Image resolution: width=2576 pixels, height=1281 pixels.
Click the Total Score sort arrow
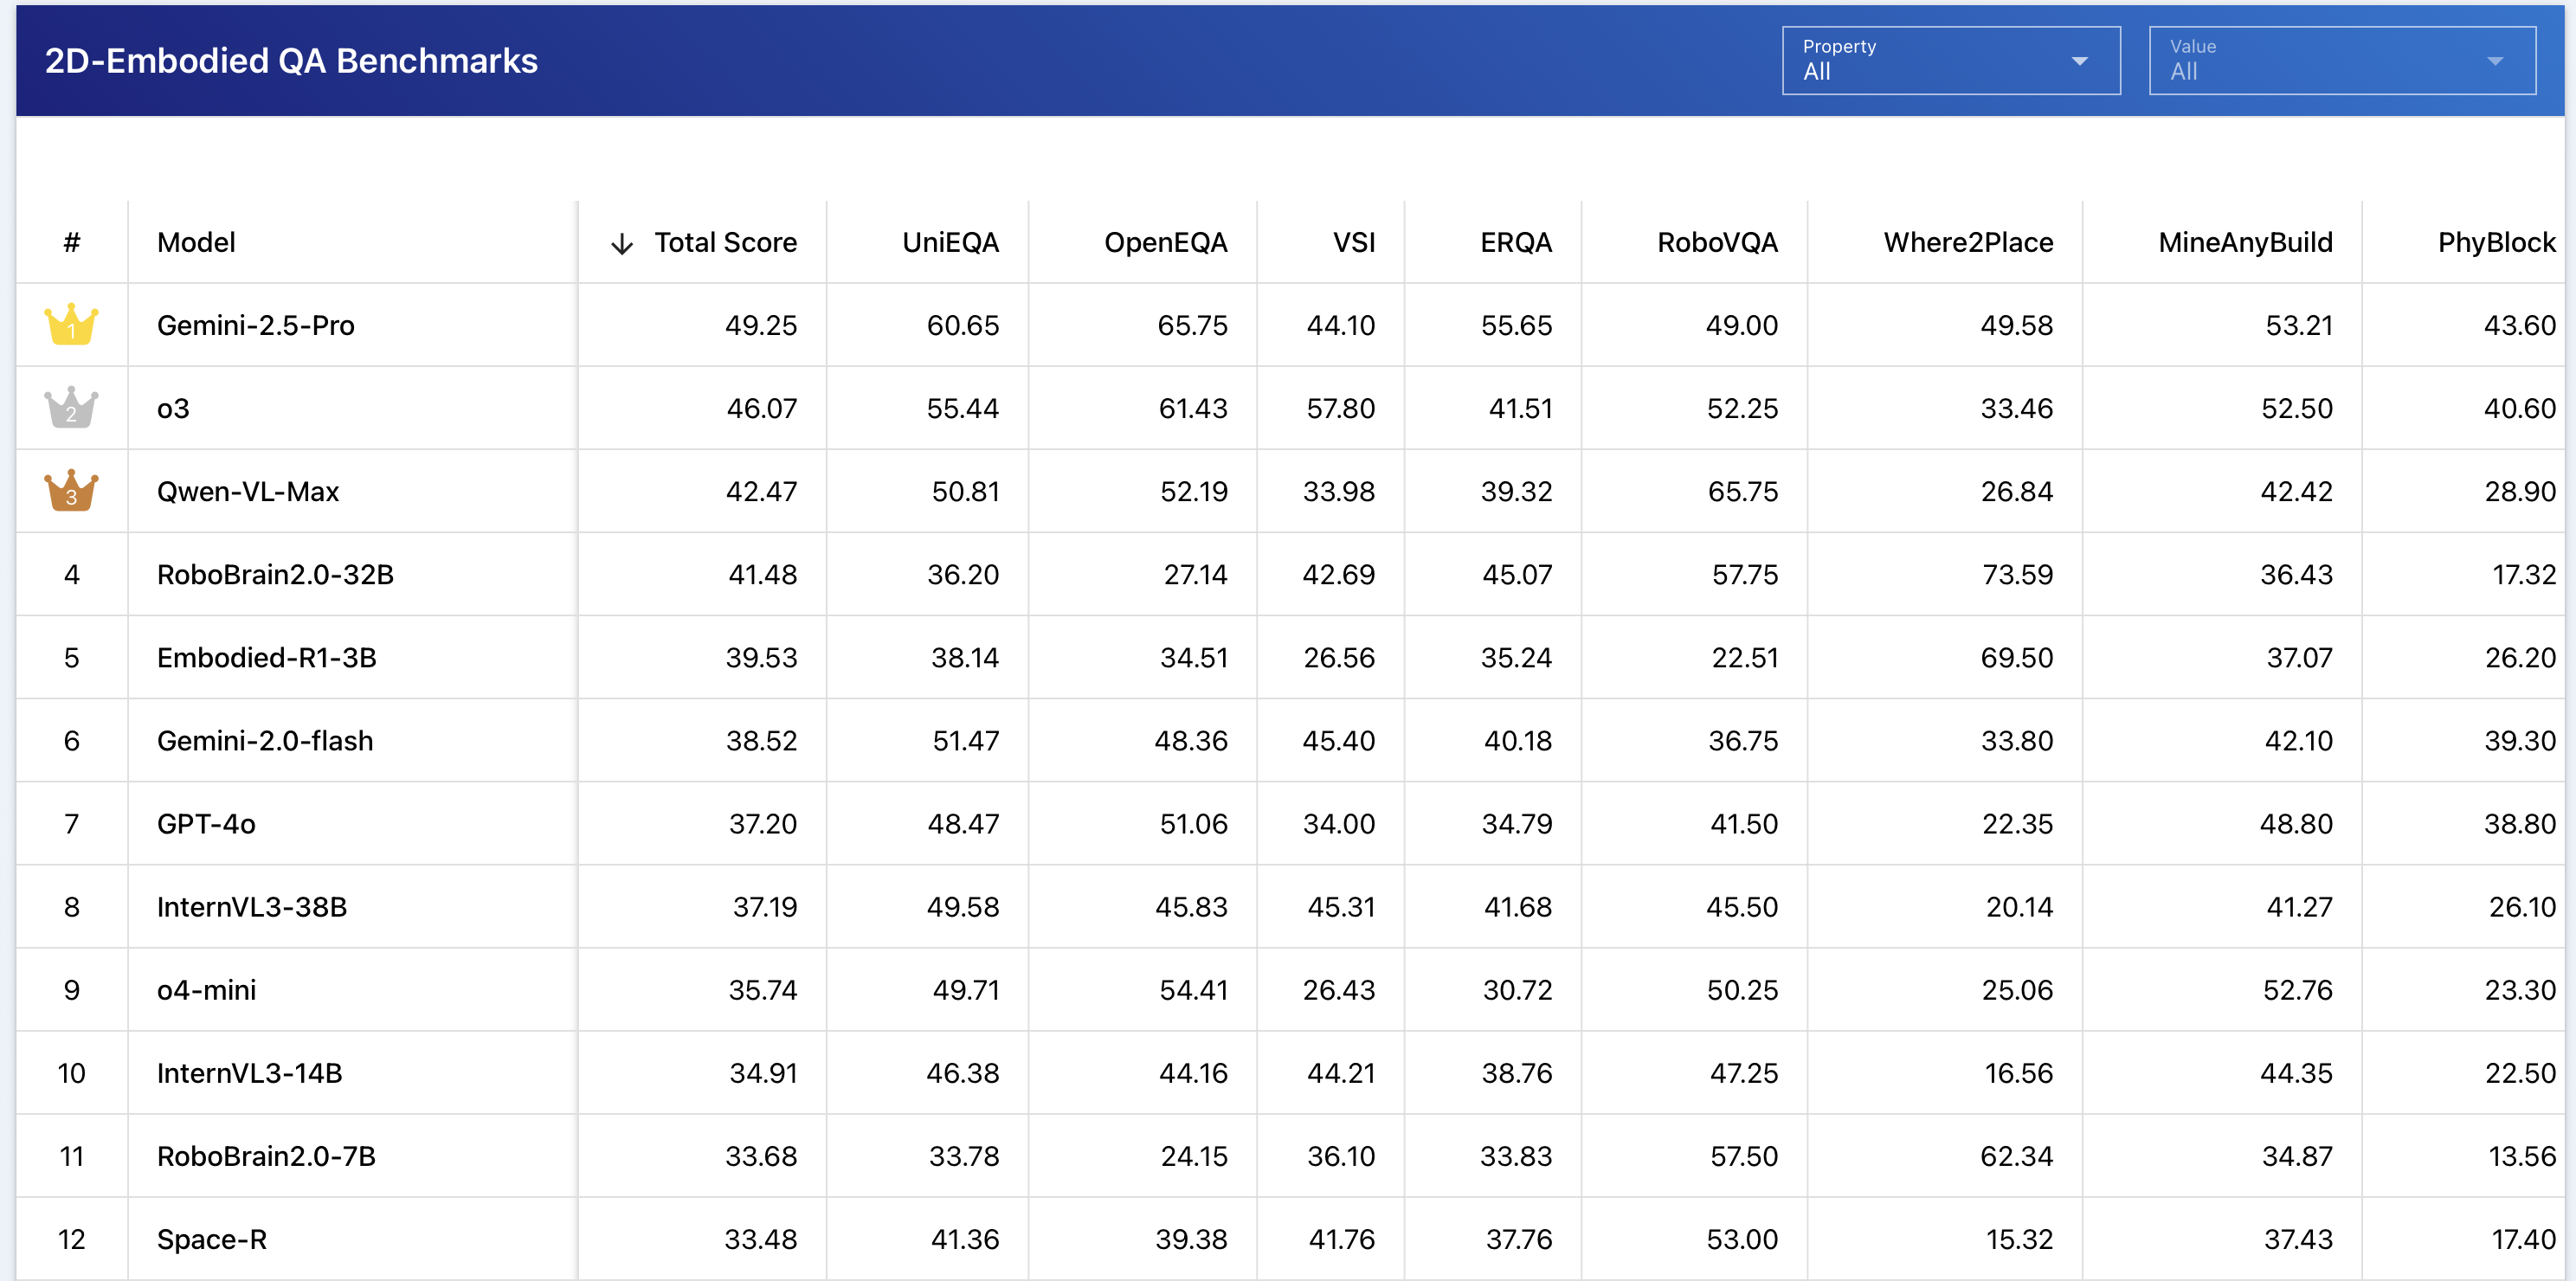point(622,244)
